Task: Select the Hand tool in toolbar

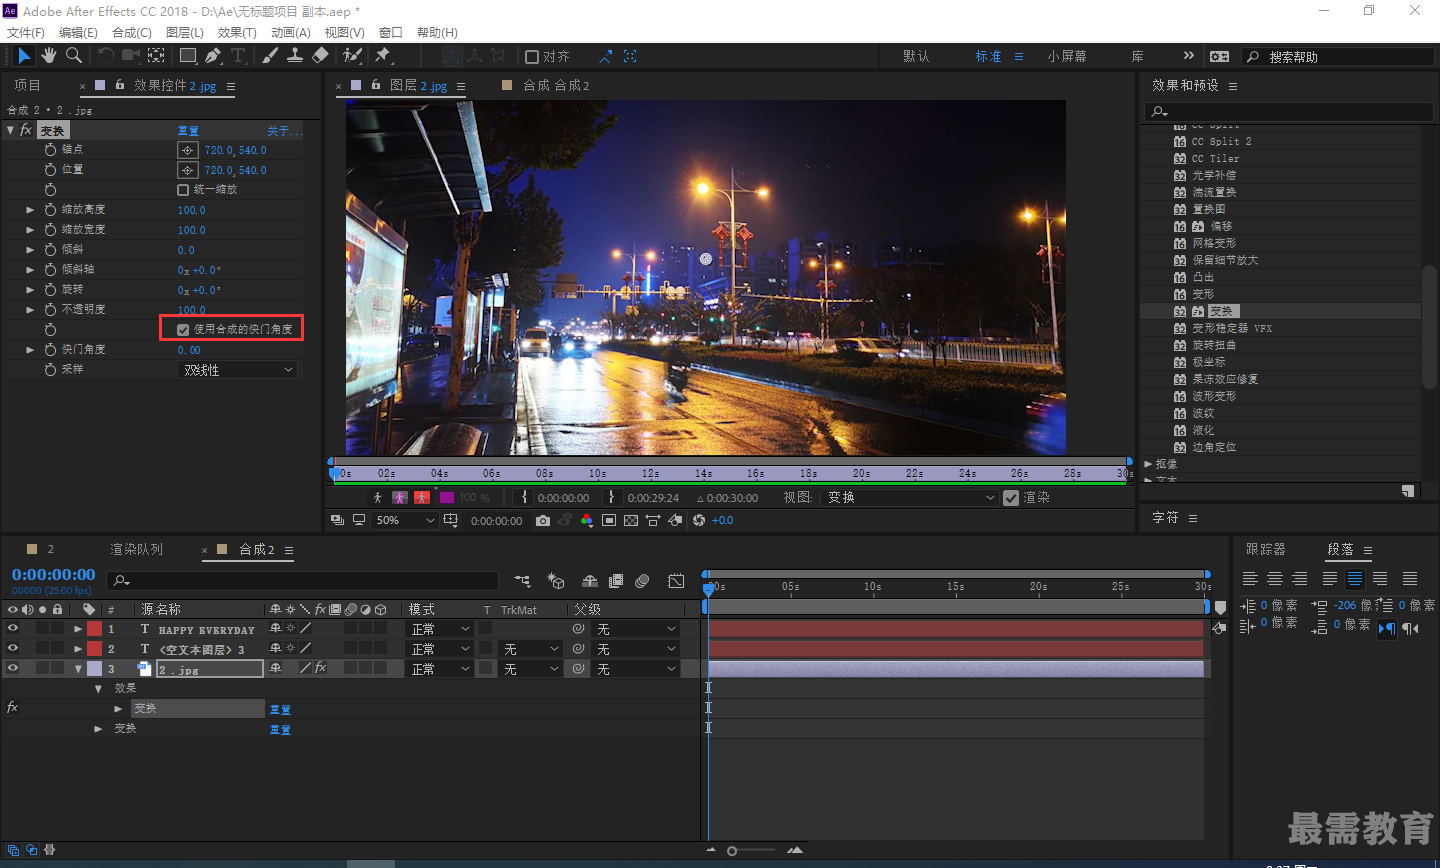Action: 48,56
